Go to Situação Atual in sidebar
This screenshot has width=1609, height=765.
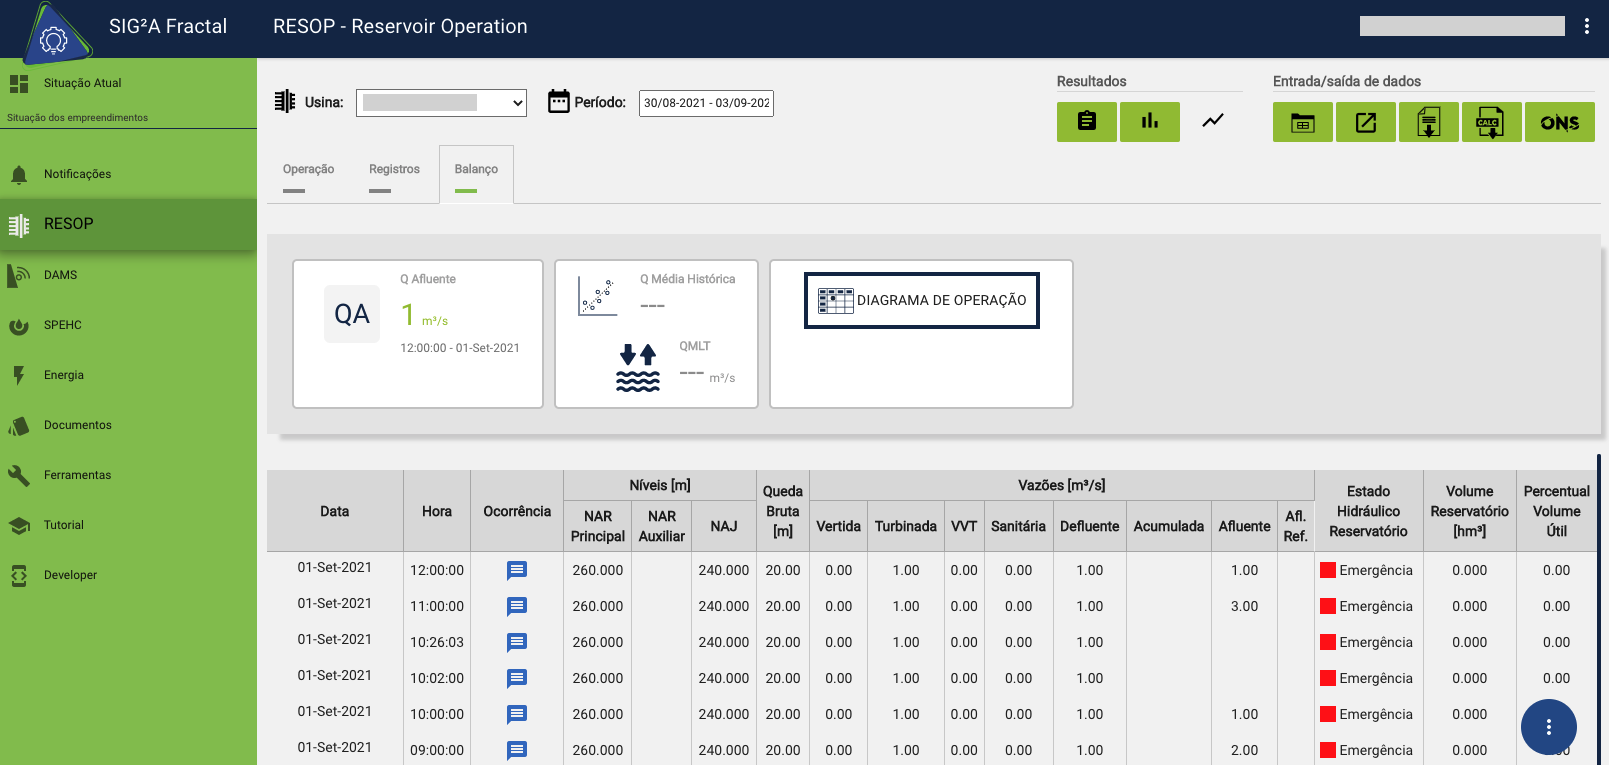(x=82, y=83)
